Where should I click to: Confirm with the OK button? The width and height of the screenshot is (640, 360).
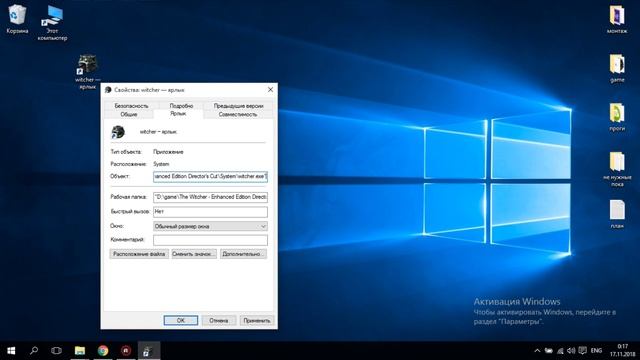pyautogui.click(x=181, y=320)
